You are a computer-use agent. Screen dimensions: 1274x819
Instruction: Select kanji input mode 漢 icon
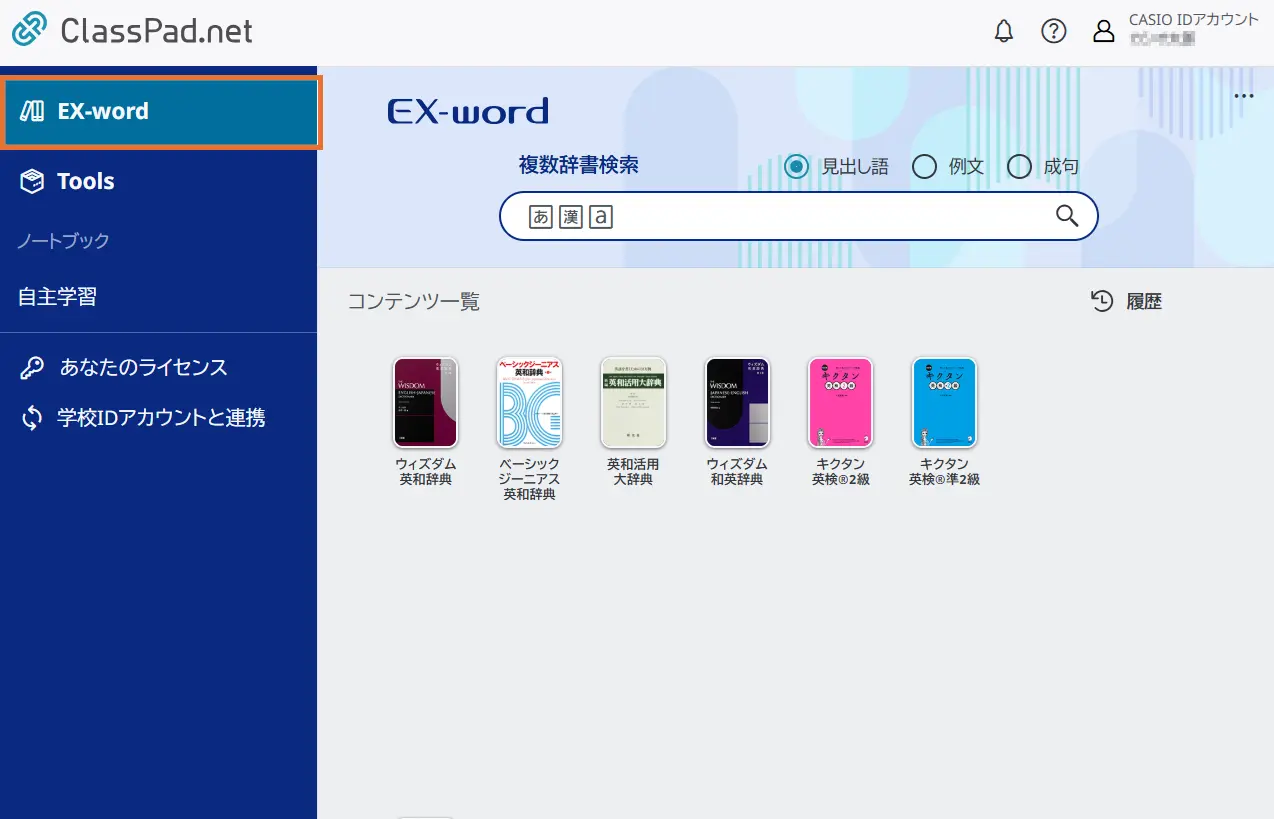pyautogui.click(x=571, y=216)
